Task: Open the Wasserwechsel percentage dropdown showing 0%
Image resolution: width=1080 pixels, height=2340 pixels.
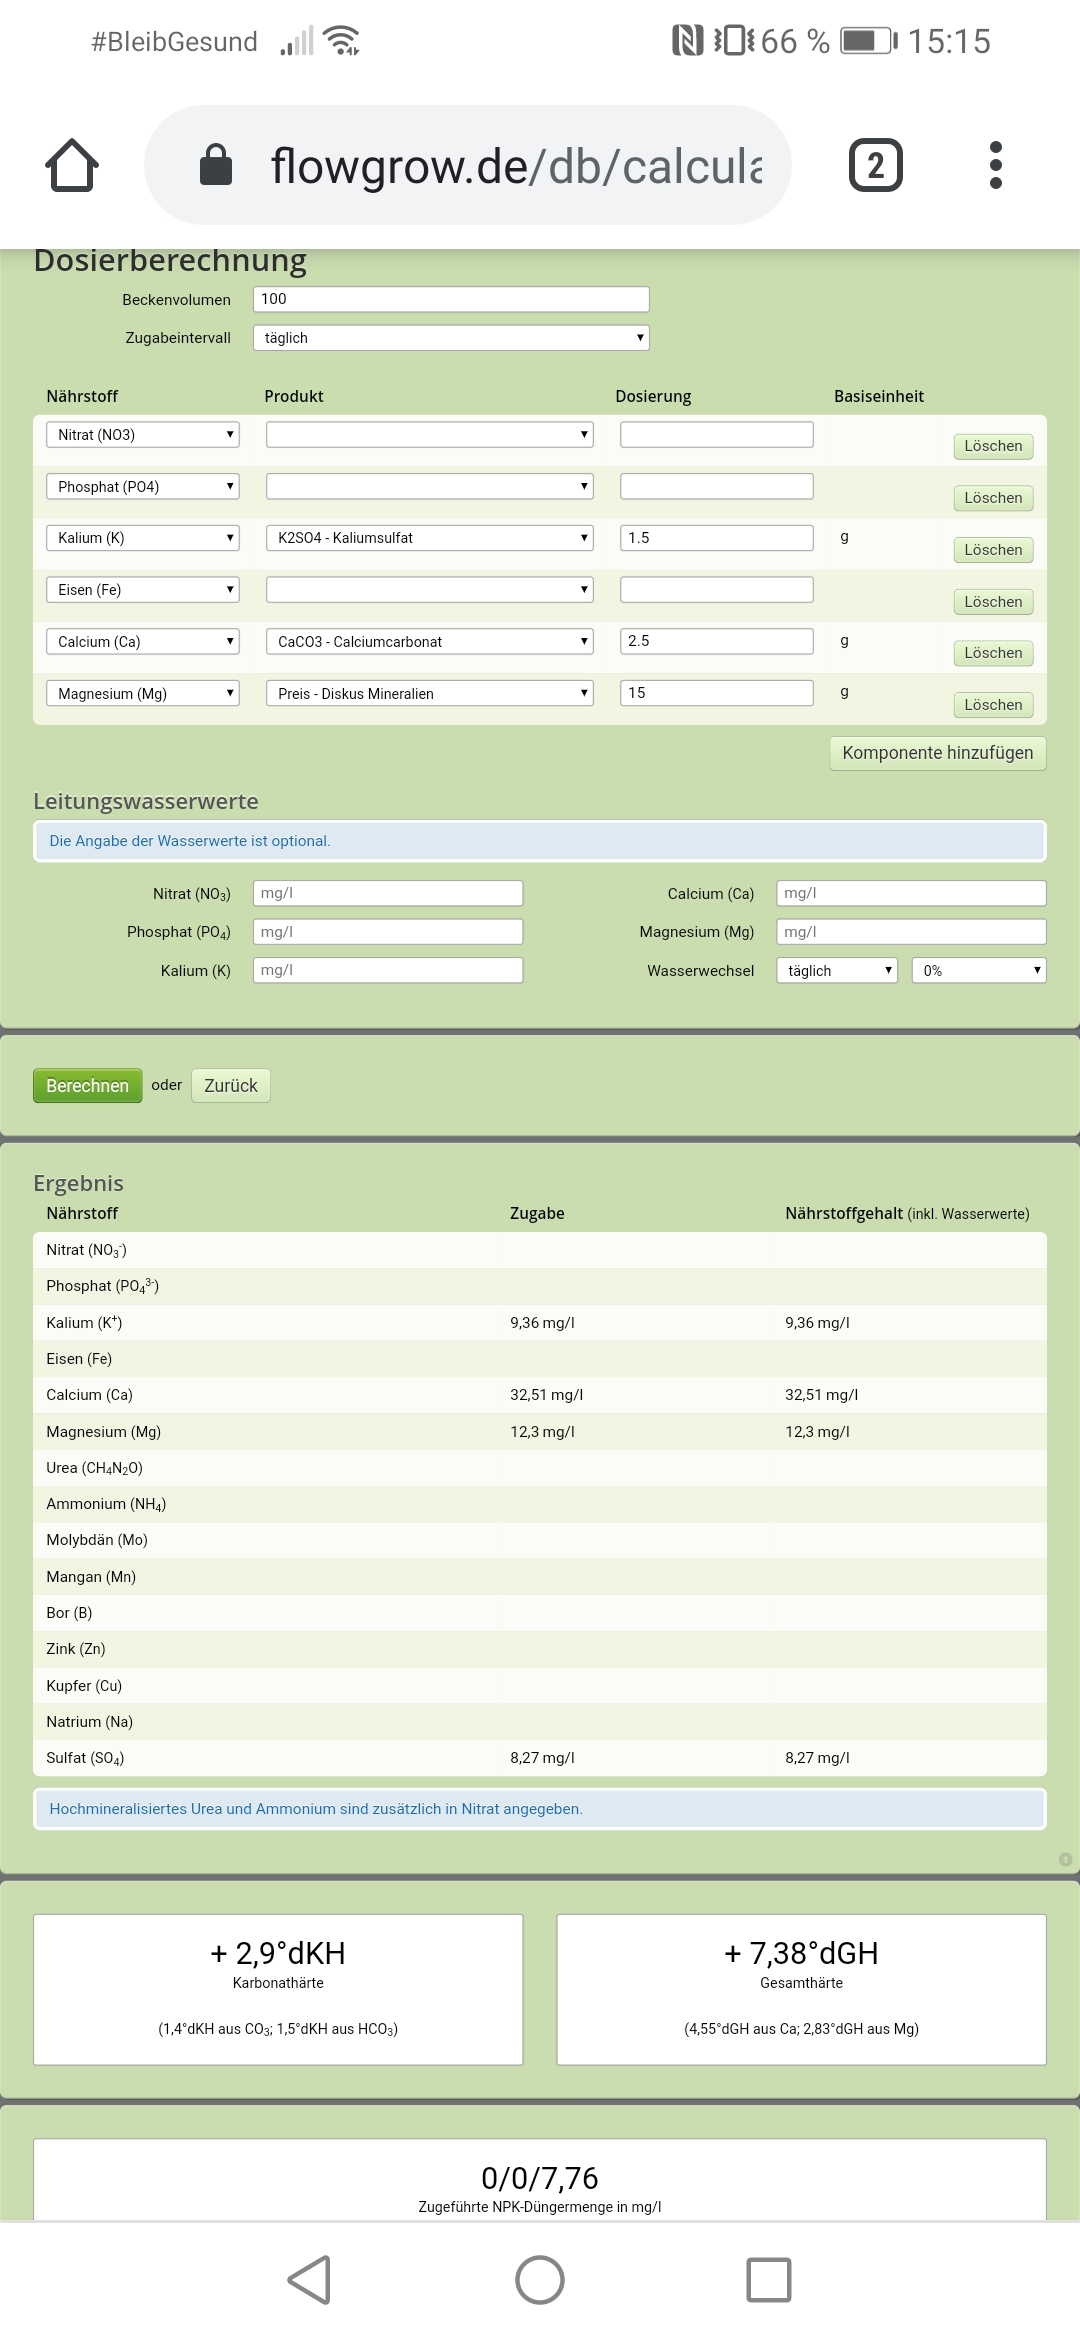Action: [978, 970]
